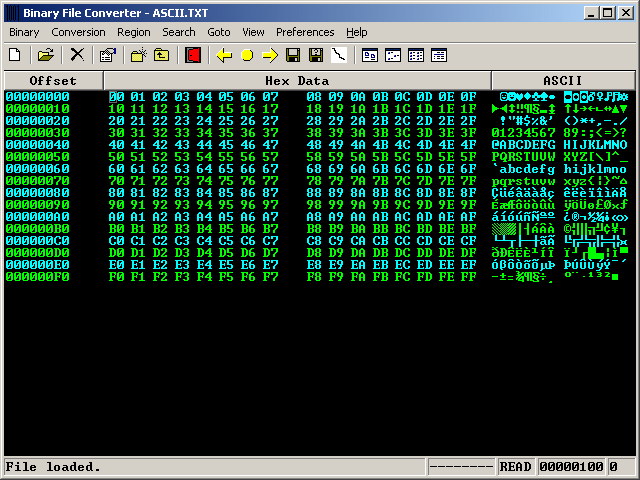Image resolution: width=640 pixels, height=480 pixels.
Task: Open the Region menu
Action: [x=134, y=32]
